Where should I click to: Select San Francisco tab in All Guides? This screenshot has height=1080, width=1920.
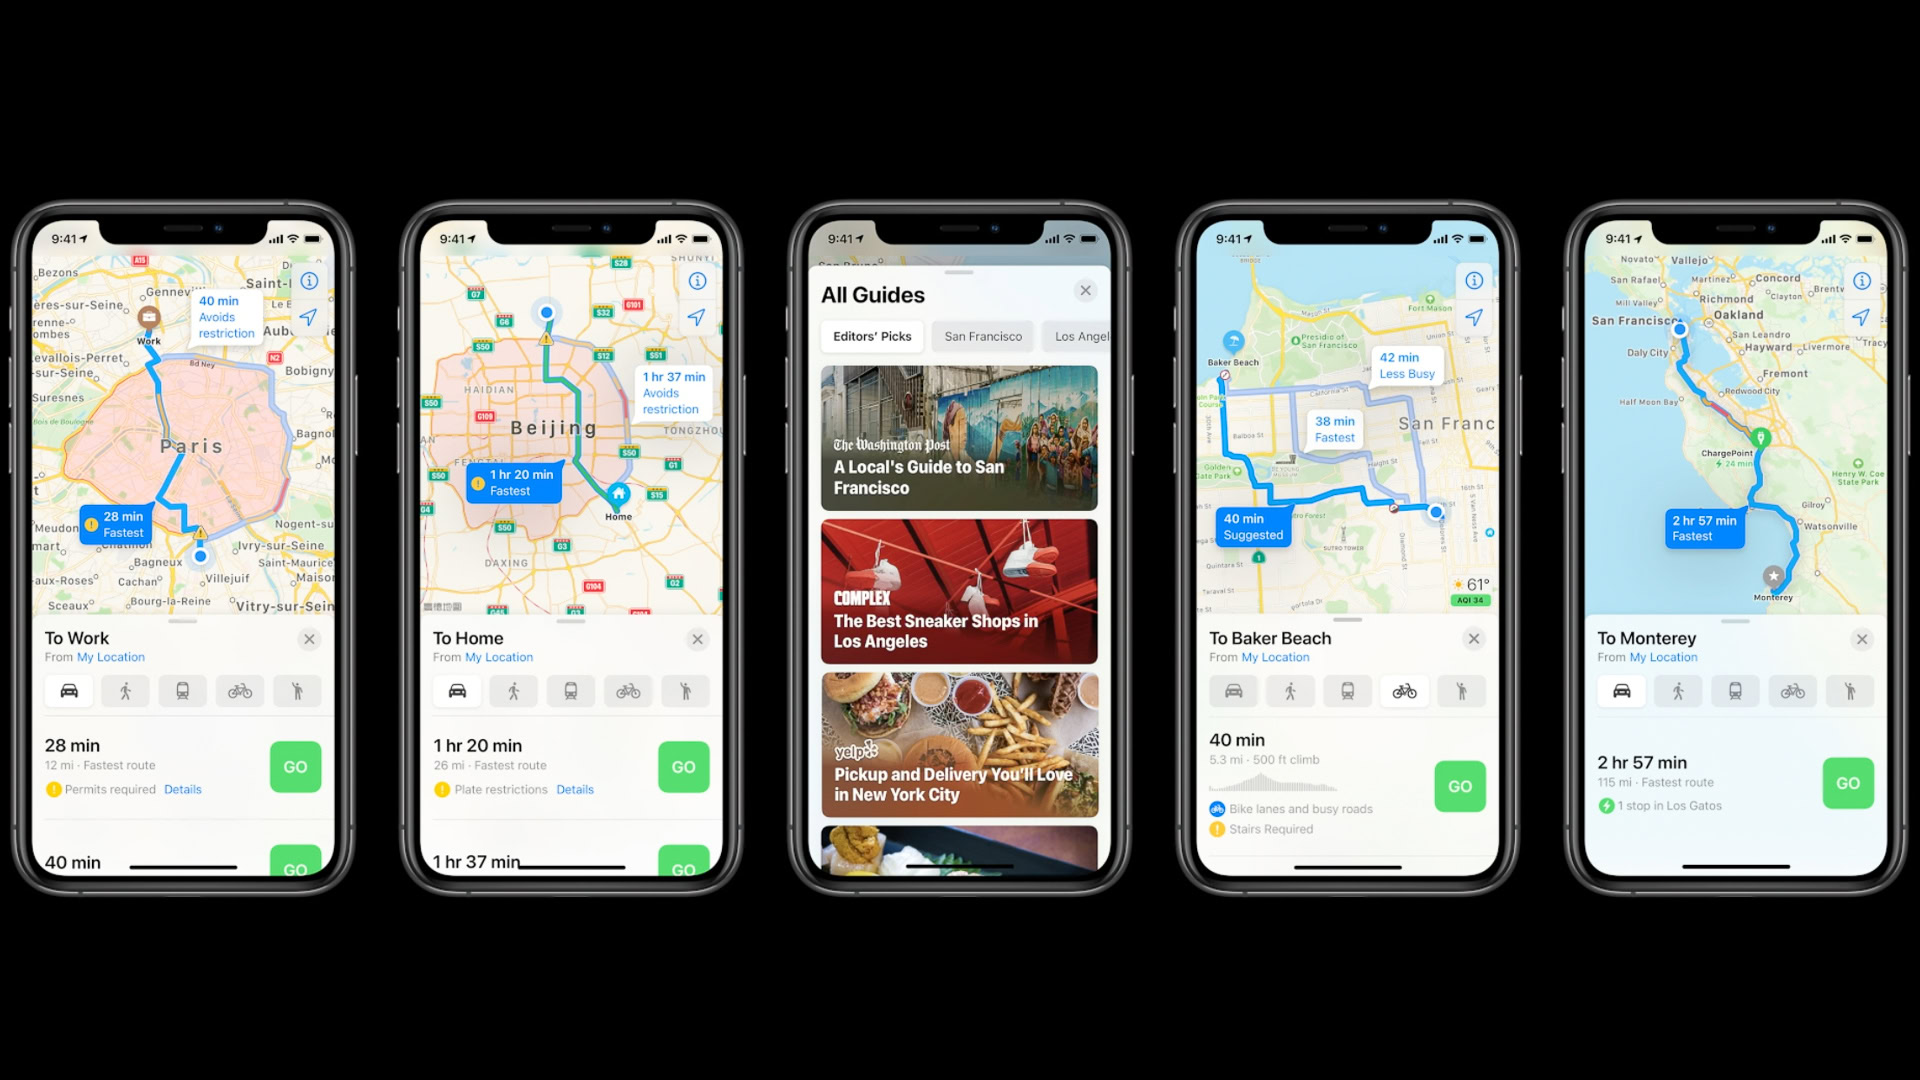pos(982,335)
